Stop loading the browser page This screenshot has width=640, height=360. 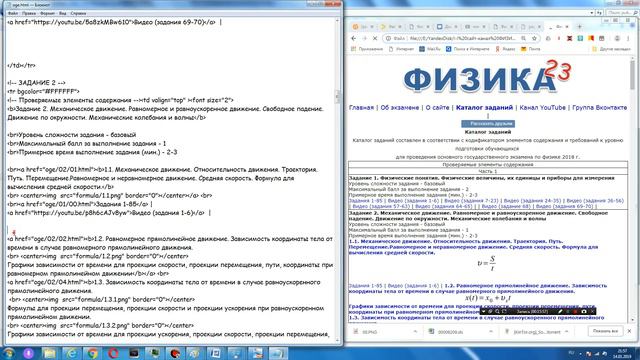(x=375, y=38)
